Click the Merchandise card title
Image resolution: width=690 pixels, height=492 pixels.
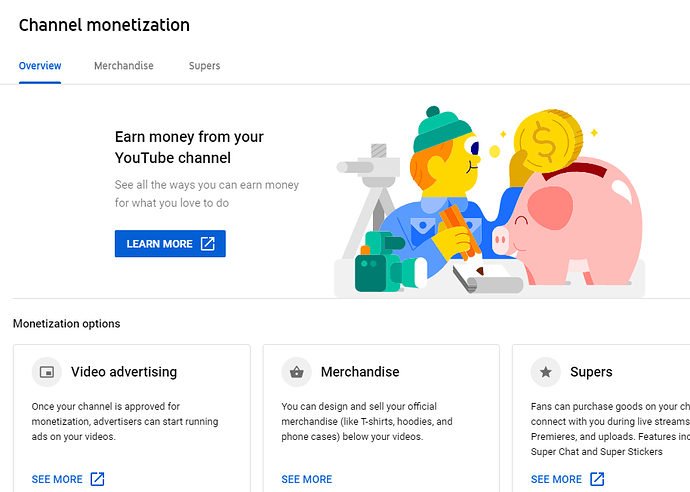click(360, 372)
